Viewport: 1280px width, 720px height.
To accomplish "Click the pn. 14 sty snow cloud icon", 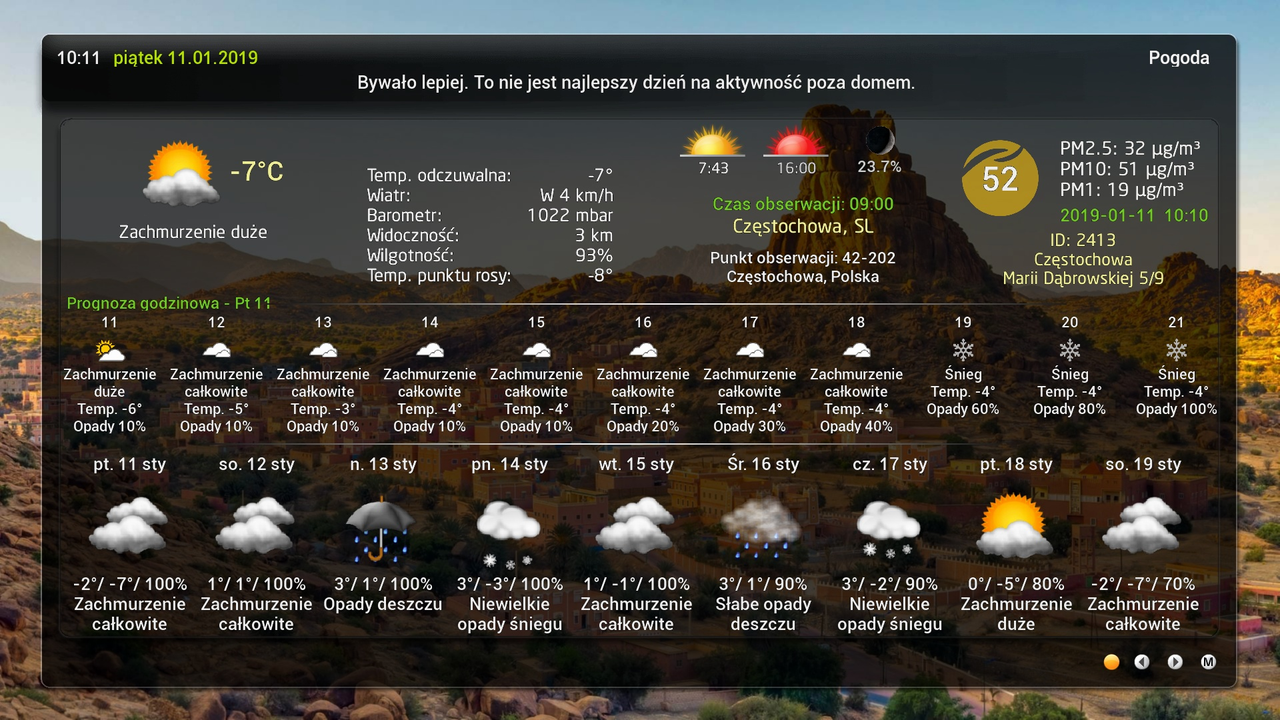I will click(x=508, y=533).
